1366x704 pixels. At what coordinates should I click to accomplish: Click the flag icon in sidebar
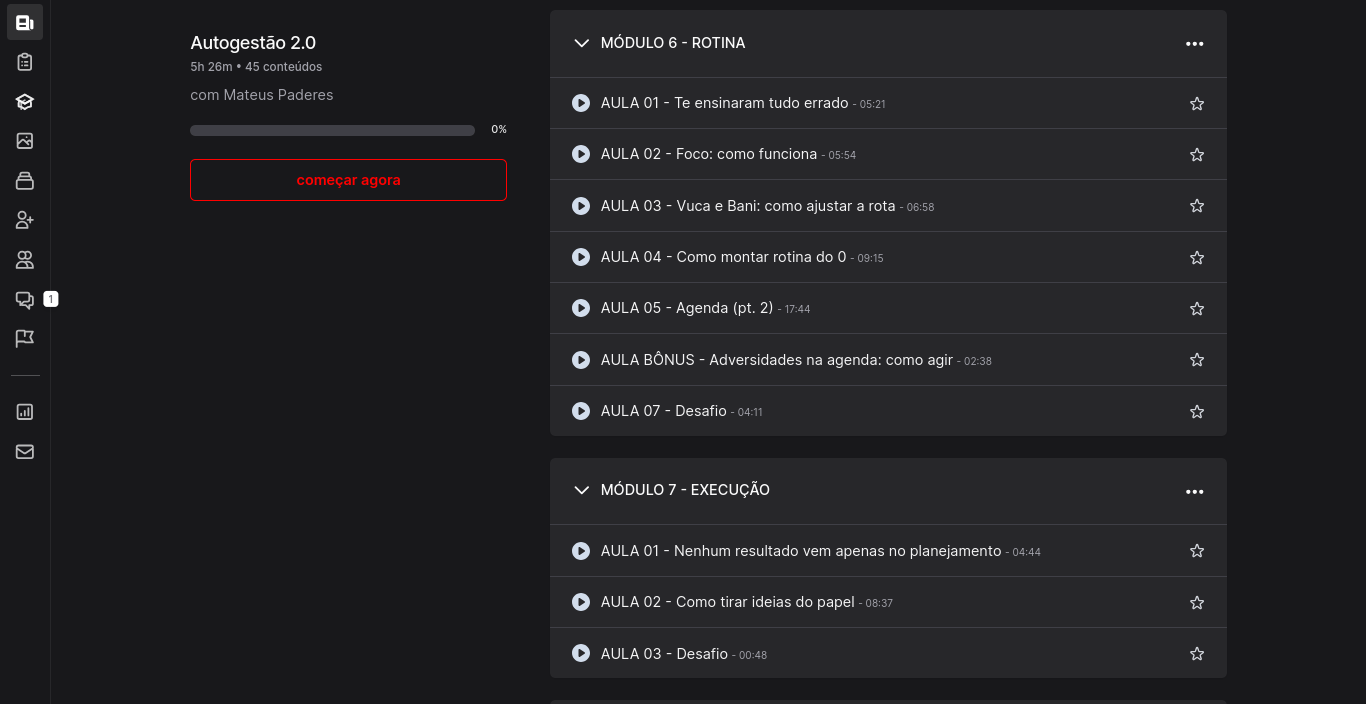25,339
